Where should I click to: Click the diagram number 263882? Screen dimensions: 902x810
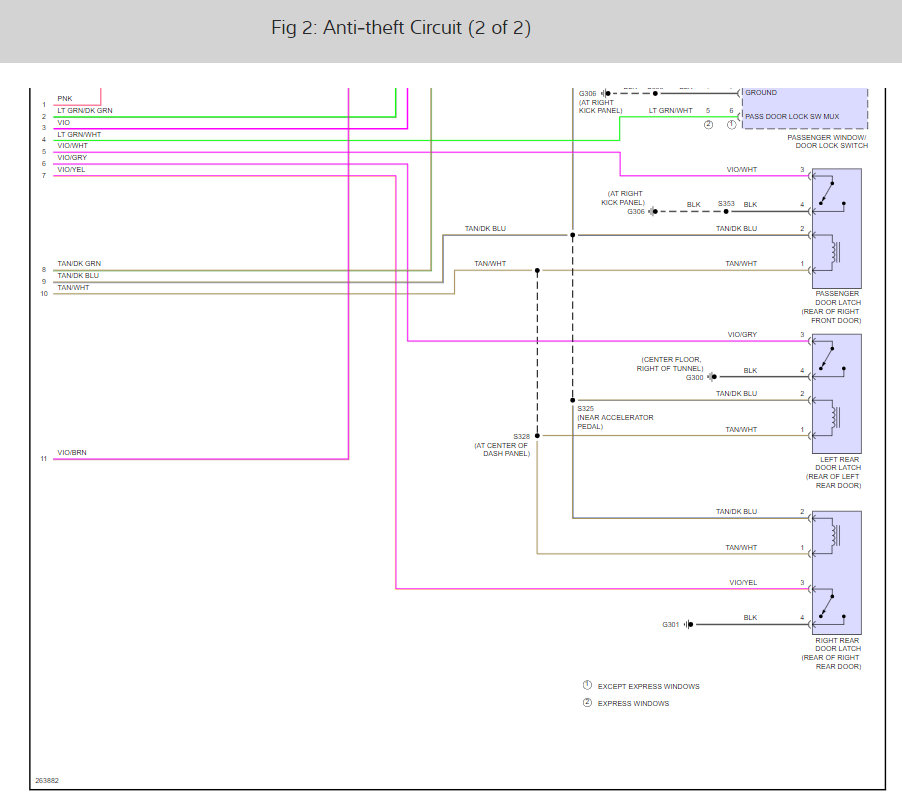tap(47, 781)
